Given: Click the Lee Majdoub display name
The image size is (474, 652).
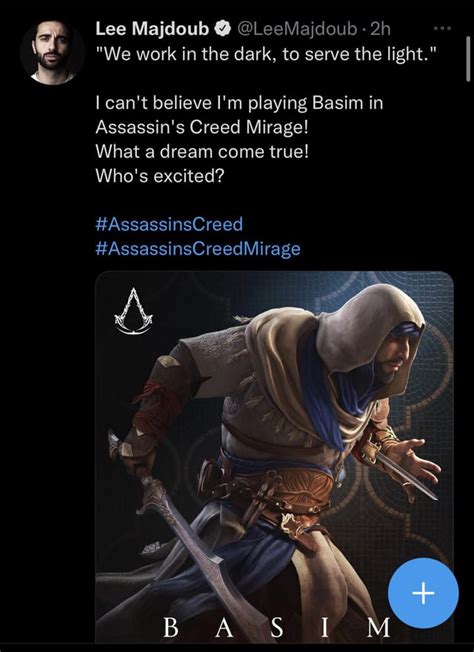Looking at the screenshot, I should [152, 29].
